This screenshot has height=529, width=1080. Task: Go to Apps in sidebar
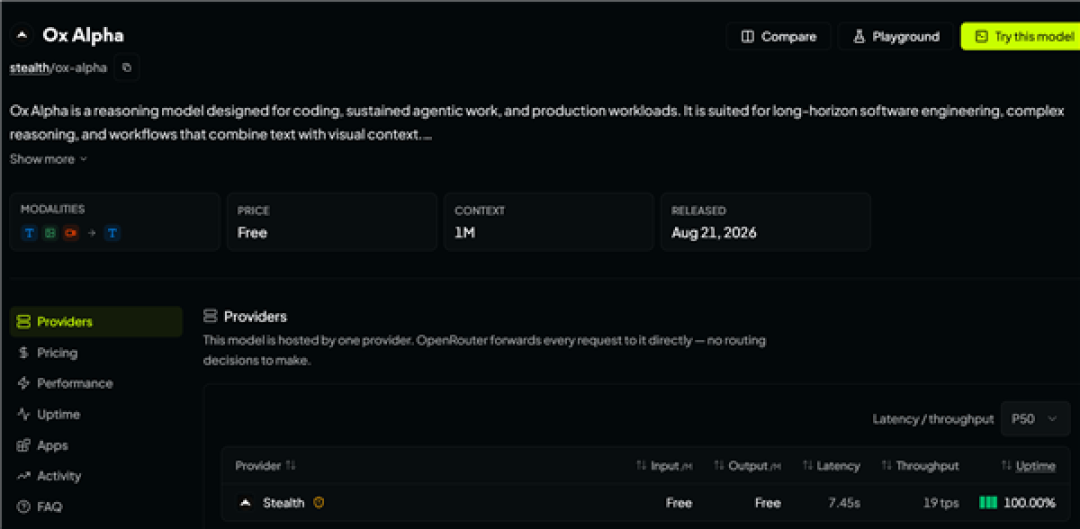[96, 445]
